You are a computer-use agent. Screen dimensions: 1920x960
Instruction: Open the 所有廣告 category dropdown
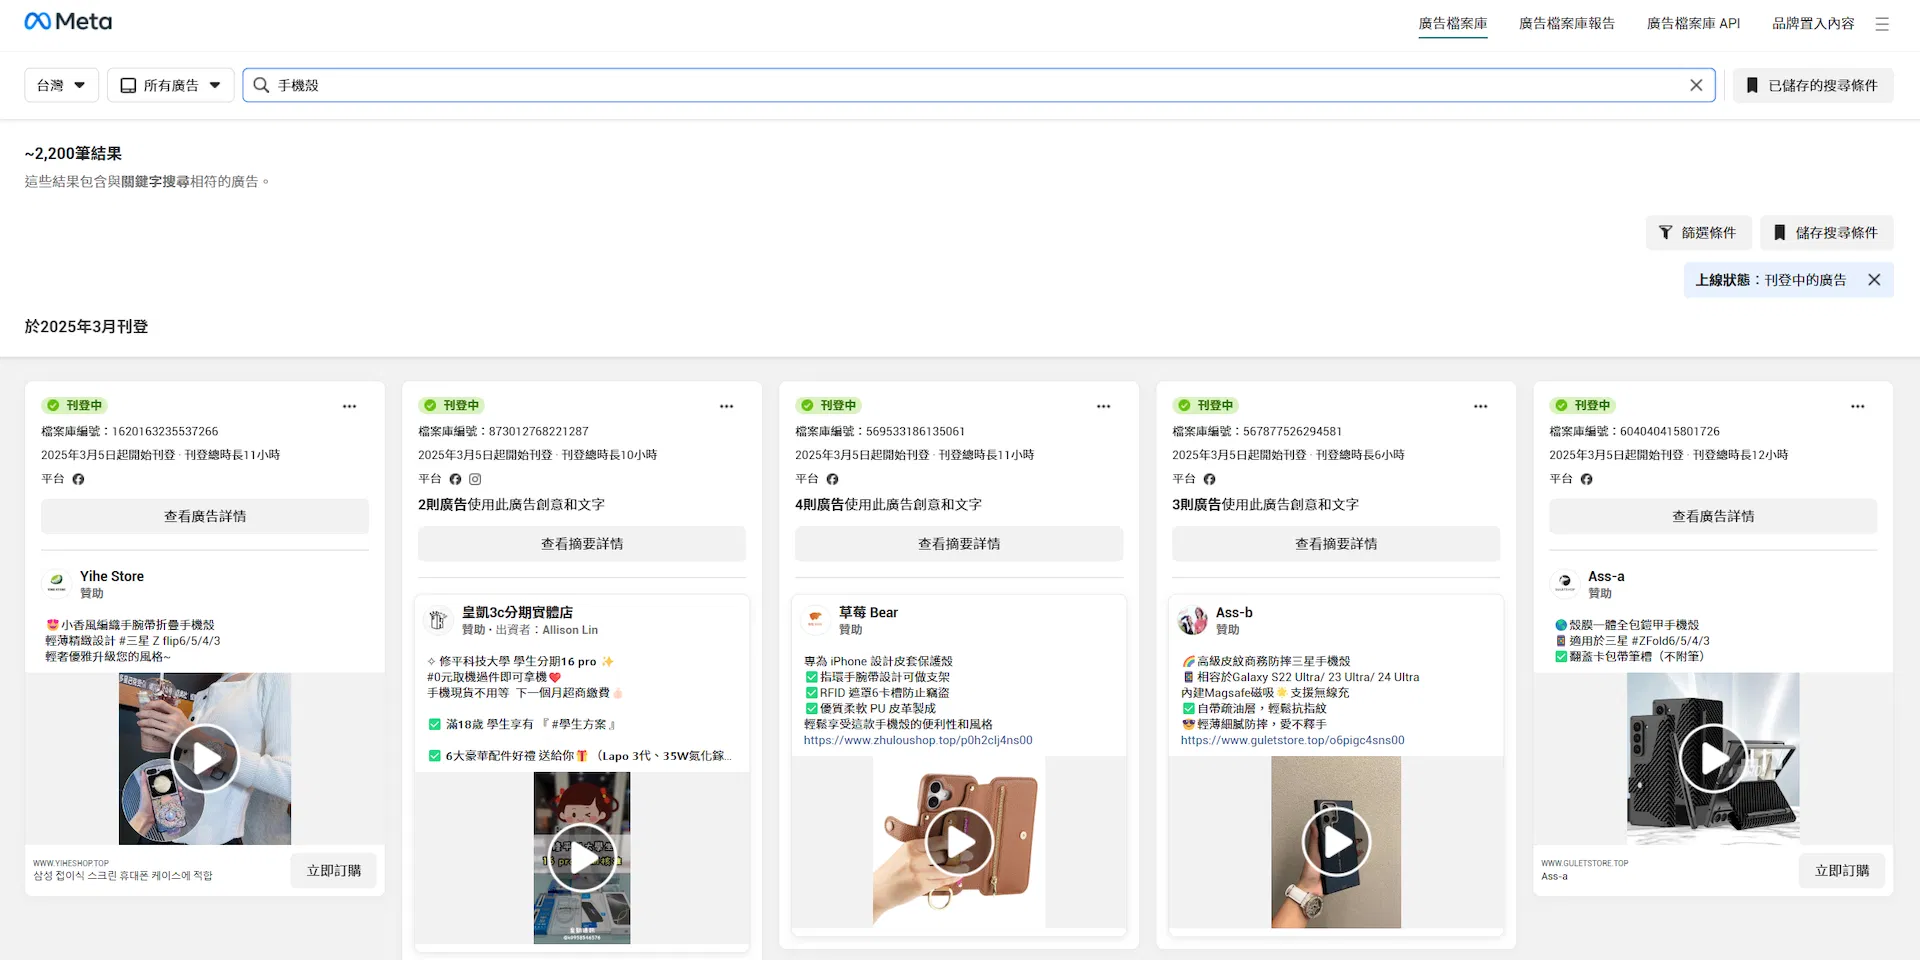pyautogui.click(x=170, y=85)
